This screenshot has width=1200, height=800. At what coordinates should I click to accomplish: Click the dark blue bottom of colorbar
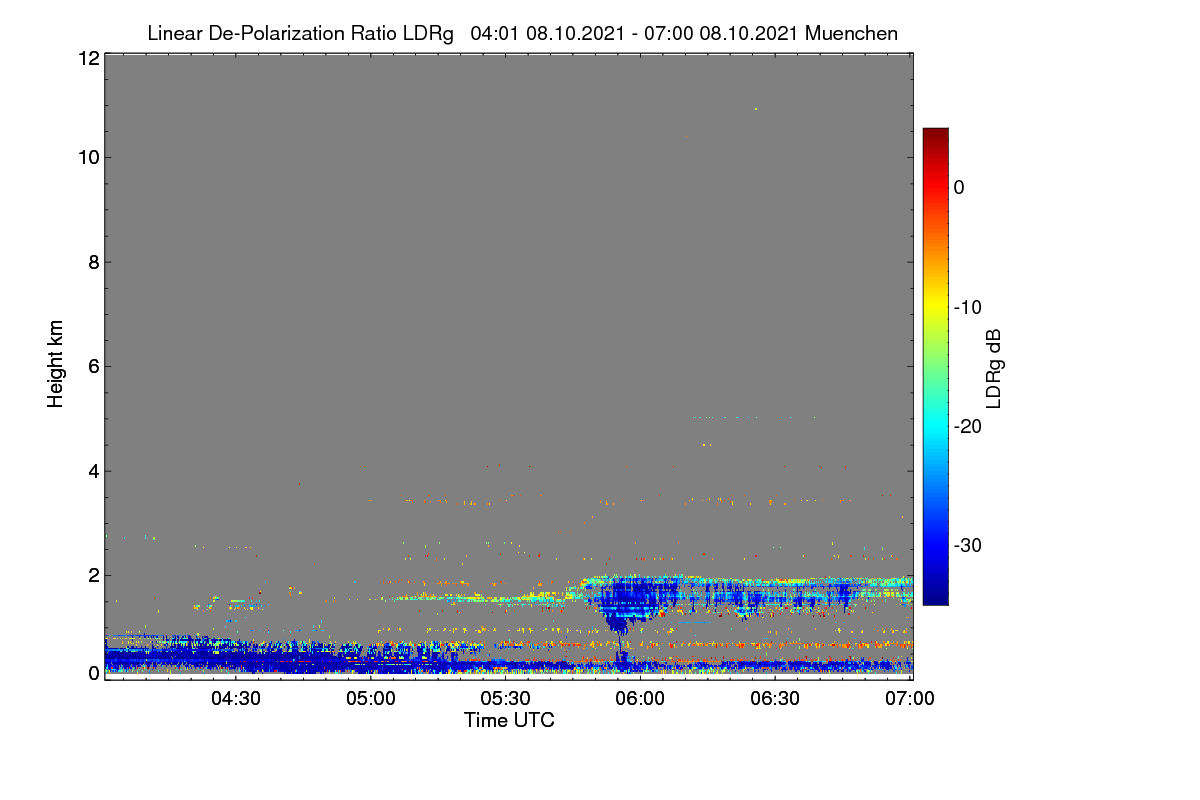point(935,597)
